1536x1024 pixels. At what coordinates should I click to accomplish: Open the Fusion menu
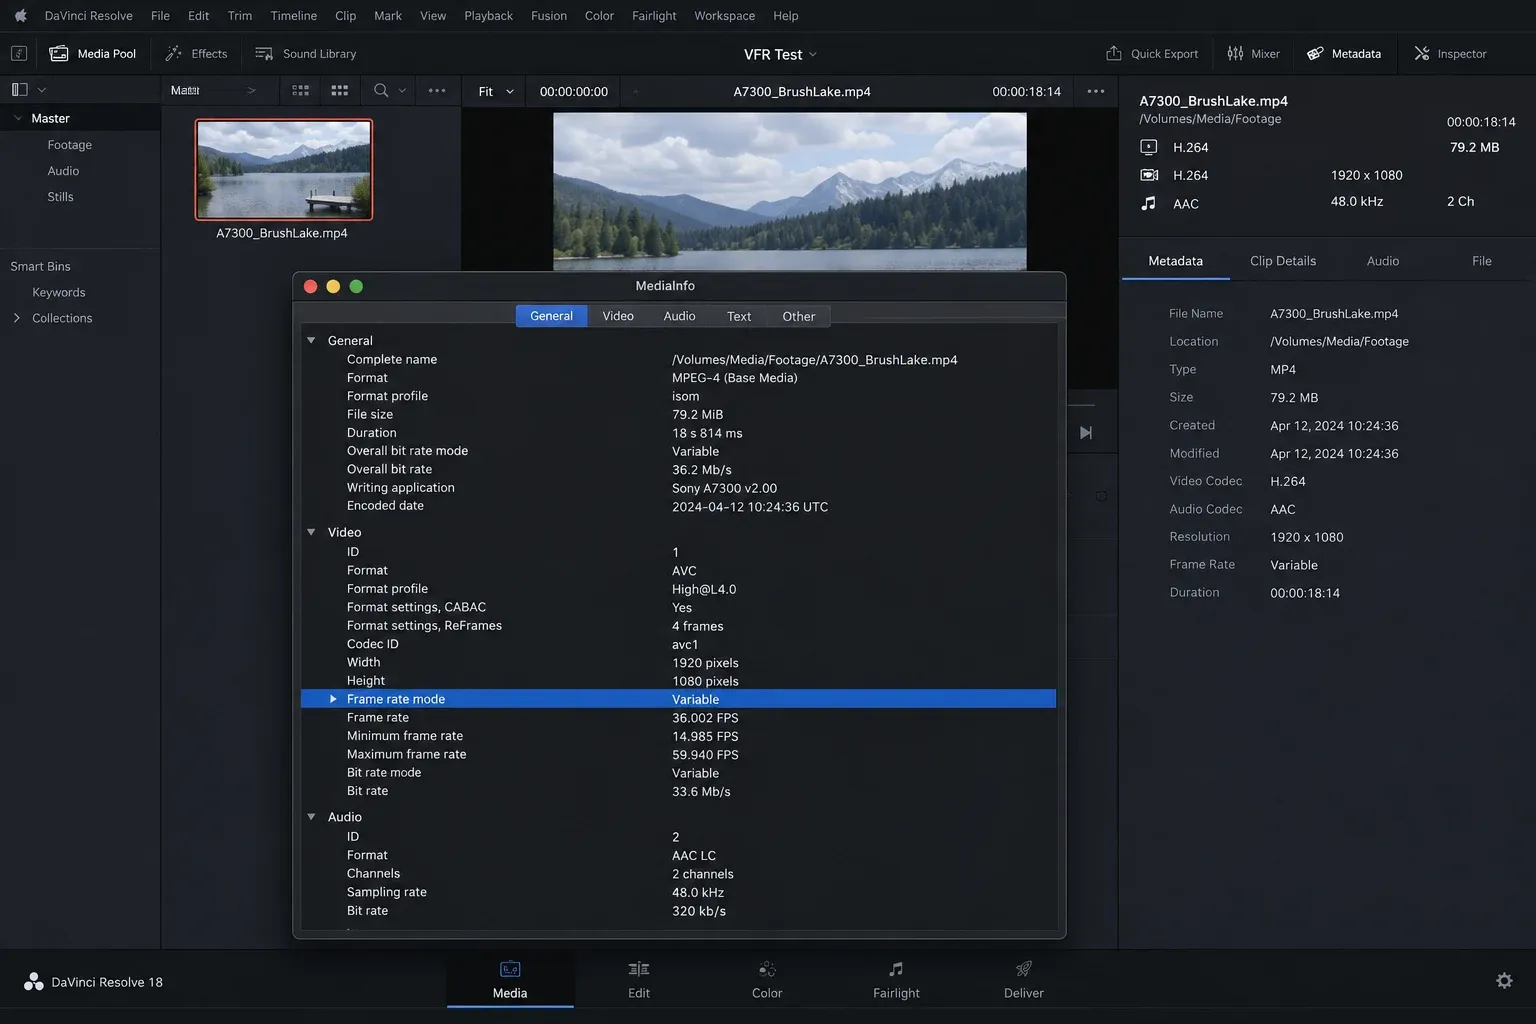pyautogui.click(x=548, y=16)
